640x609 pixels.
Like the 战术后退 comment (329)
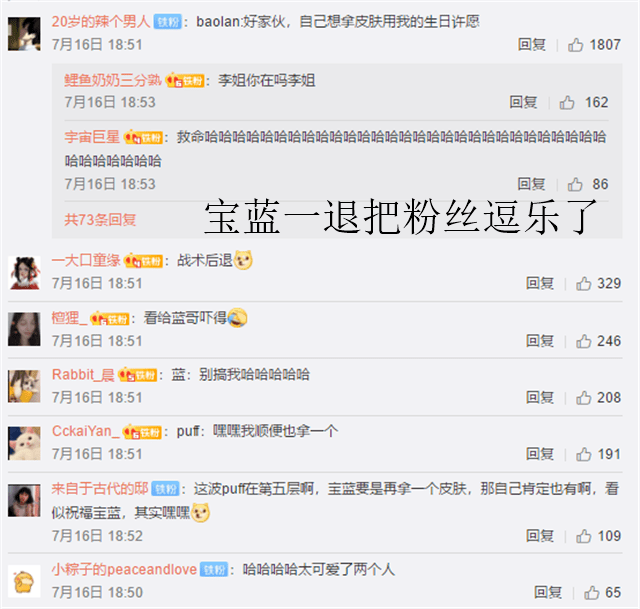pos(584,283)
